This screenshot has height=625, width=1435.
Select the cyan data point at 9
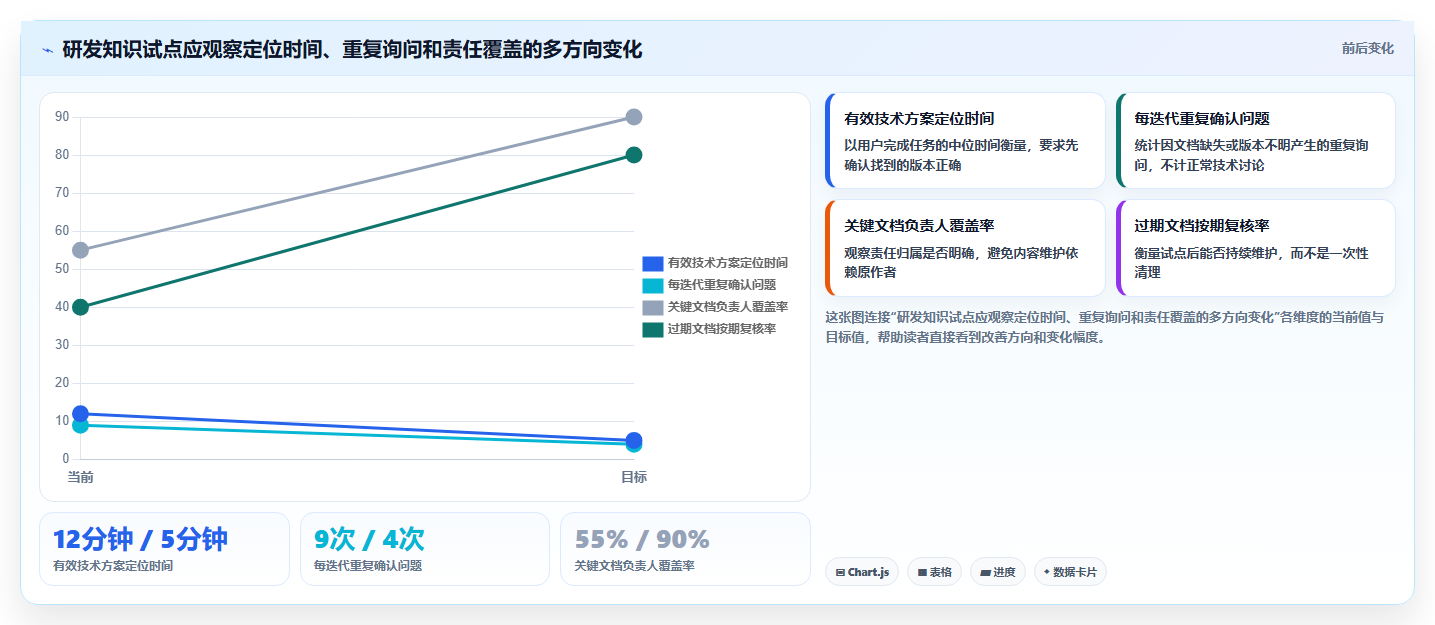pyautogui.click(x=81, y=426)
